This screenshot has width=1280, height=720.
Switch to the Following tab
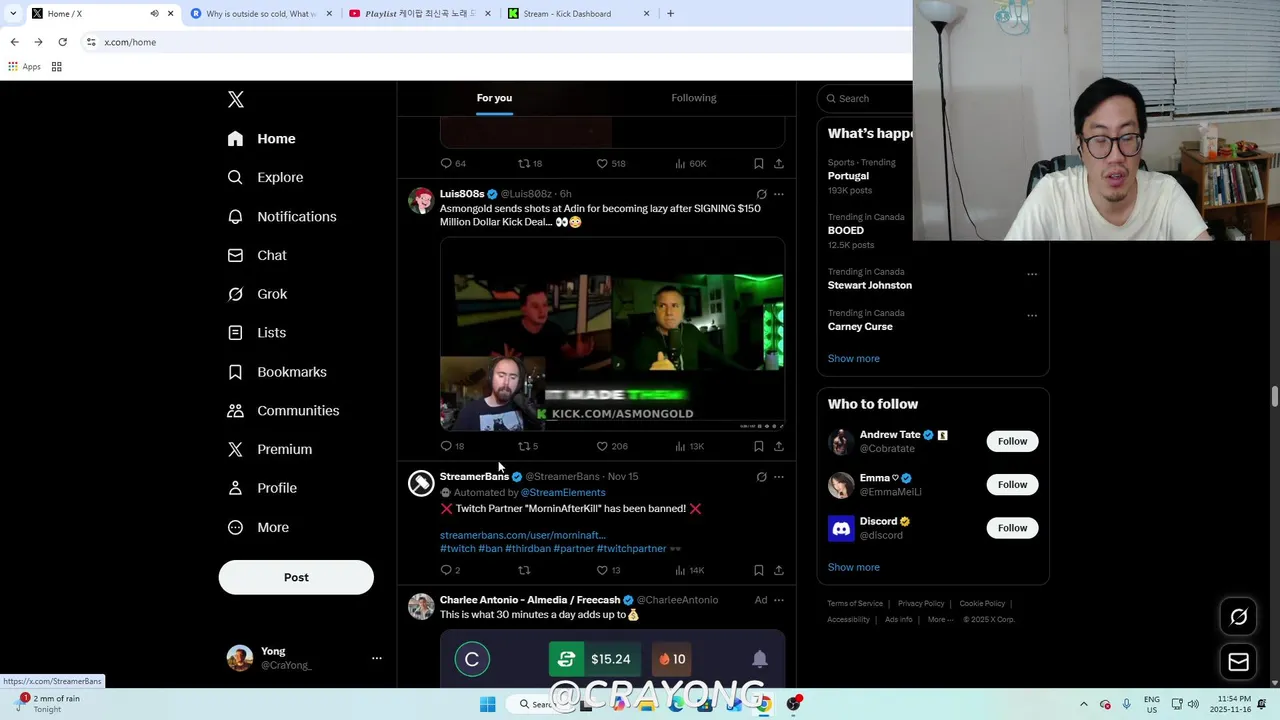tap(694, 98)
